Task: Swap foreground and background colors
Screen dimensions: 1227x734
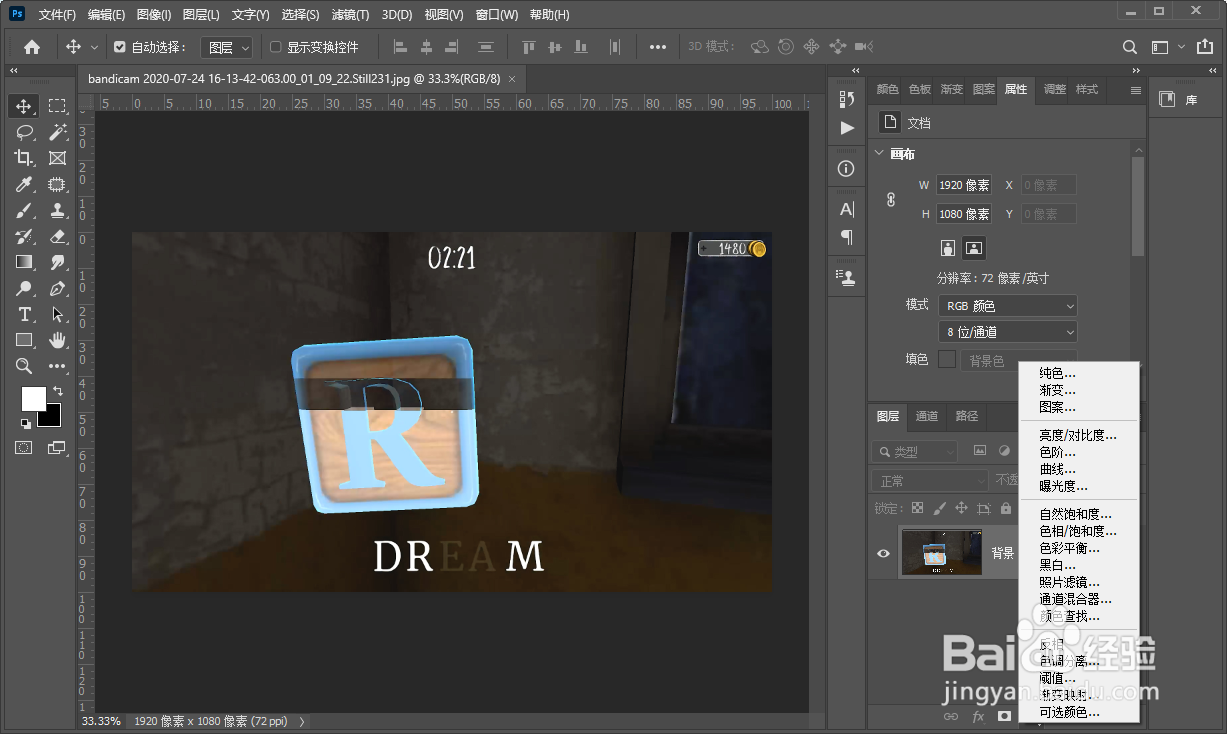Action: 58,391
